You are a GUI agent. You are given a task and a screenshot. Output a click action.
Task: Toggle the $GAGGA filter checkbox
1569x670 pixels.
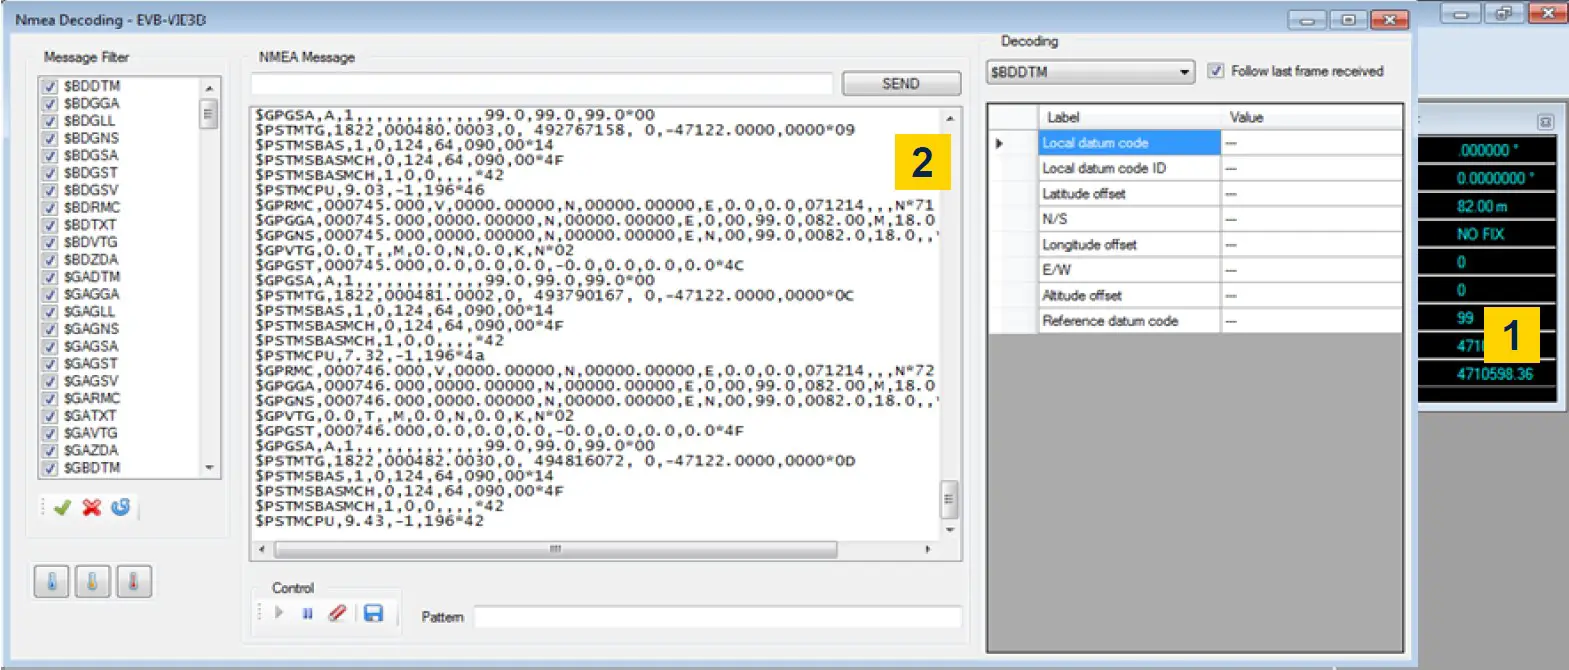pos(49,294)
